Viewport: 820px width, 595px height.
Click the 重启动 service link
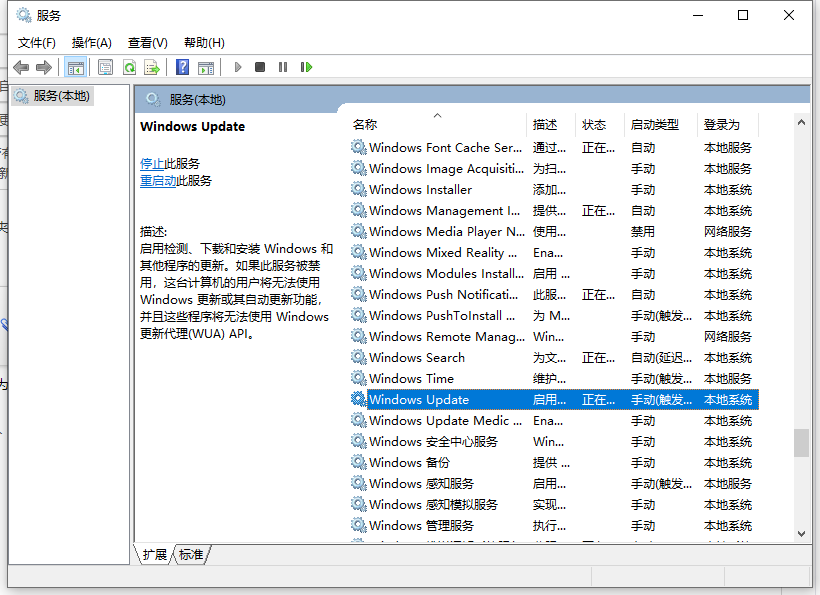158,181
